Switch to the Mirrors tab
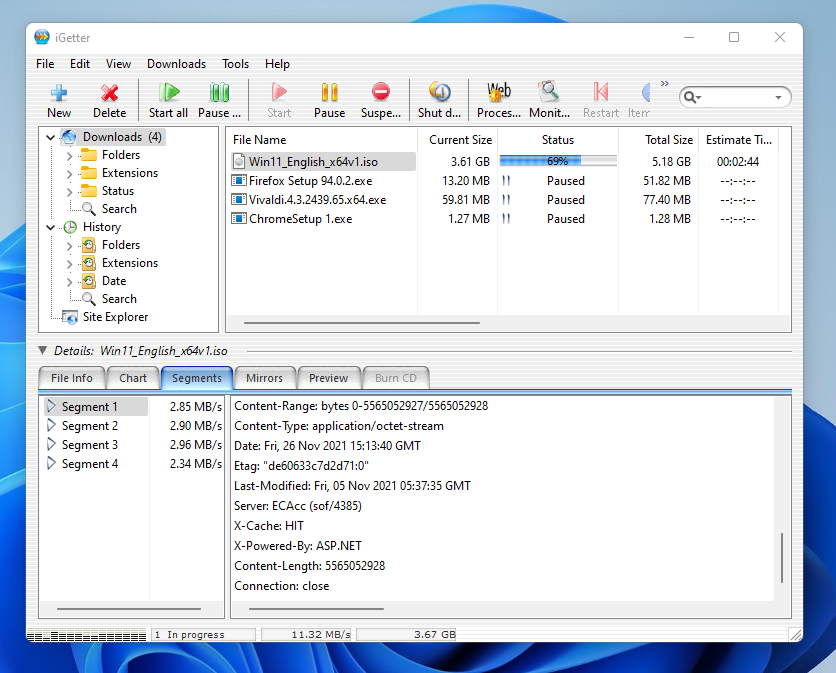 265,378
